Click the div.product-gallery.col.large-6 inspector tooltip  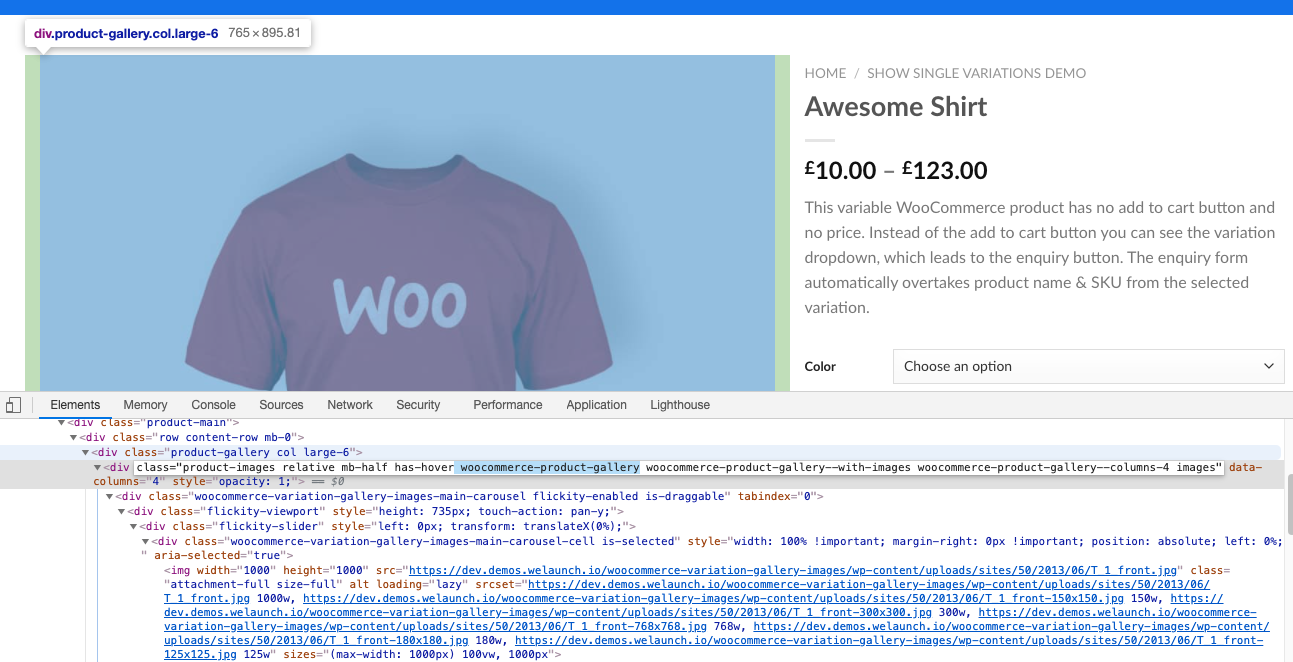coord(168,33)
